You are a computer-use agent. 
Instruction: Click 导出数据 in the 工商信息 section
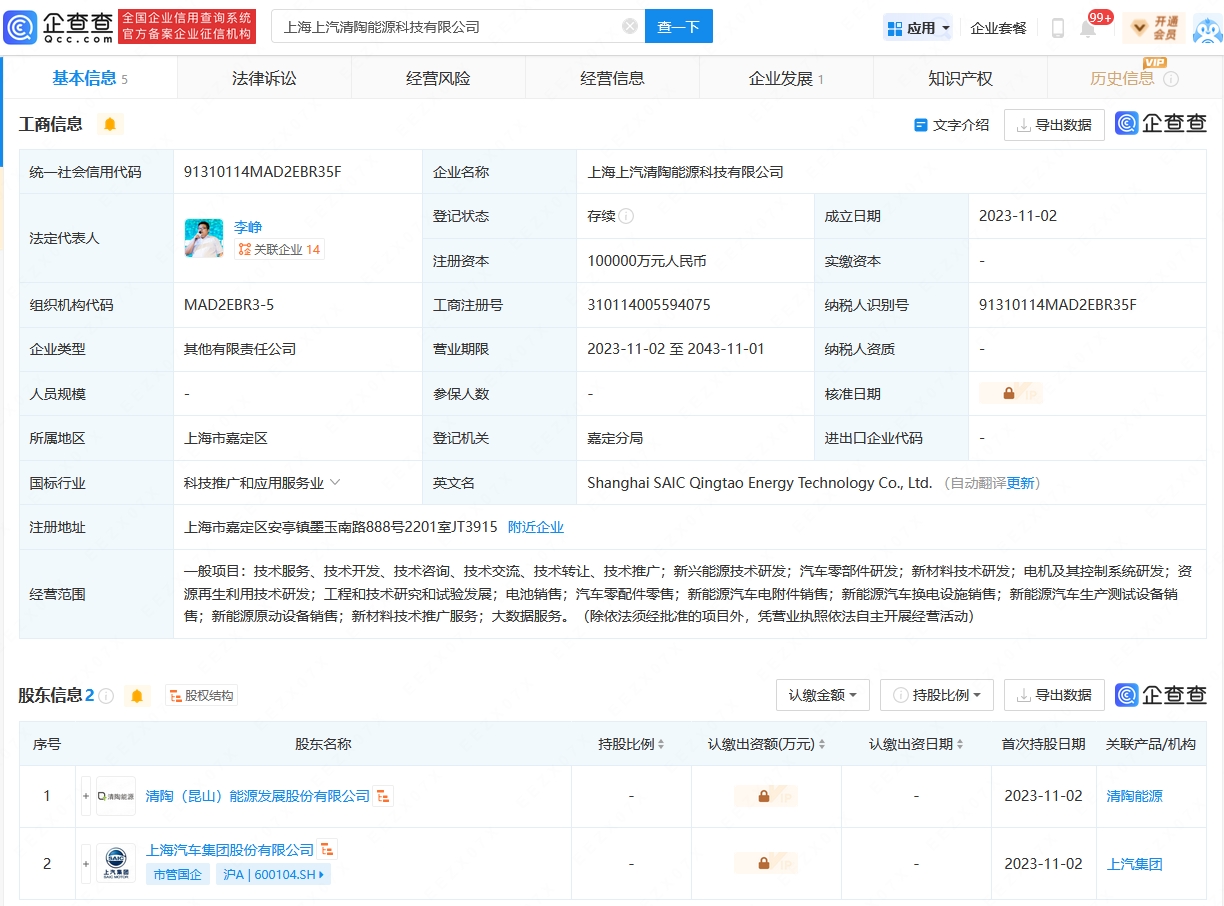tap(1054, 125)
